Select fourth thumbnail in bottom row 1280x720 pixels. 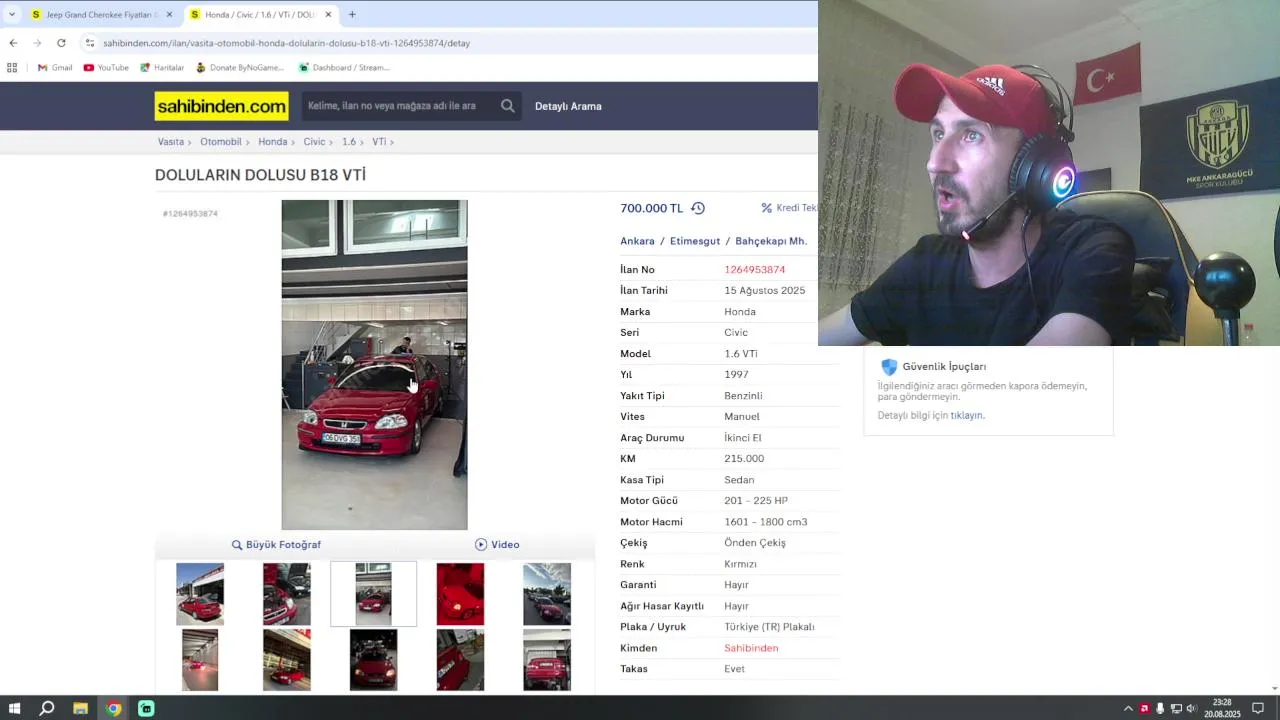460,660
